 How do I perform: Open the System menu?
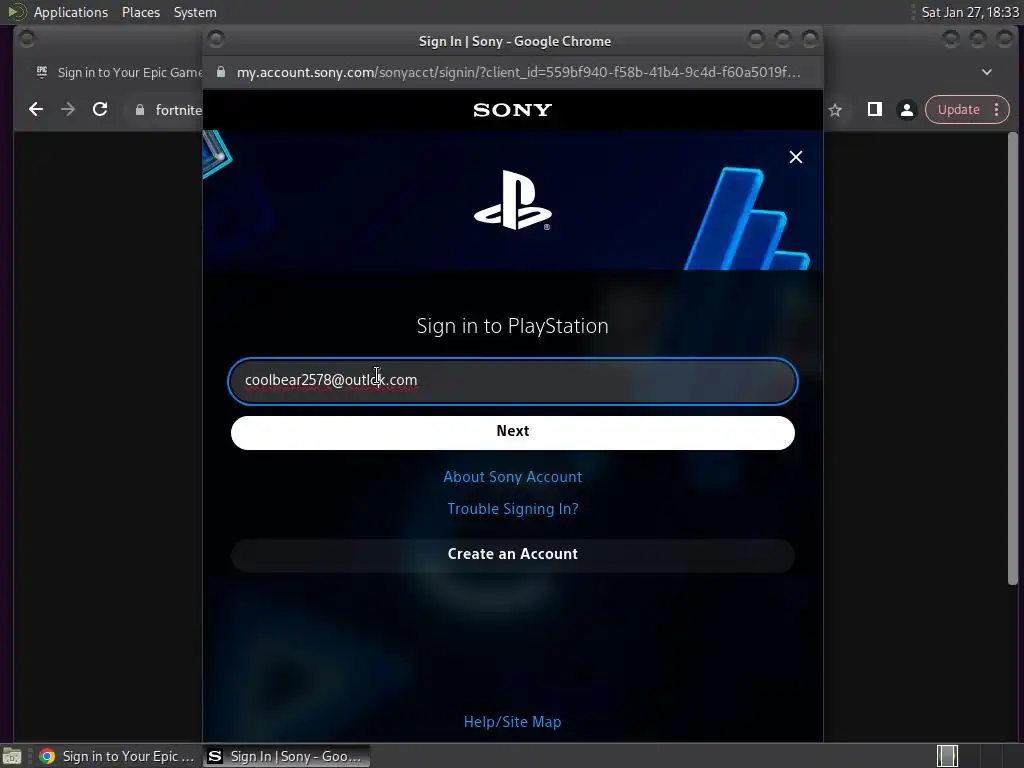point(195,12)
